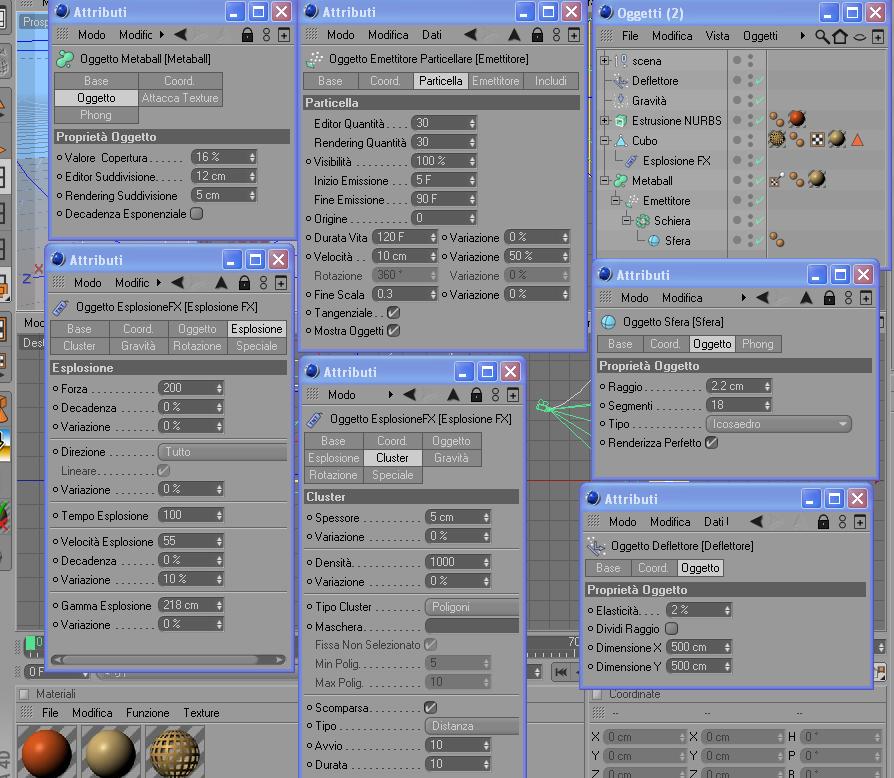This screenshot has height=778, width=894.
Task: Collapse the Cubo tree node
Action: (604, 140)
